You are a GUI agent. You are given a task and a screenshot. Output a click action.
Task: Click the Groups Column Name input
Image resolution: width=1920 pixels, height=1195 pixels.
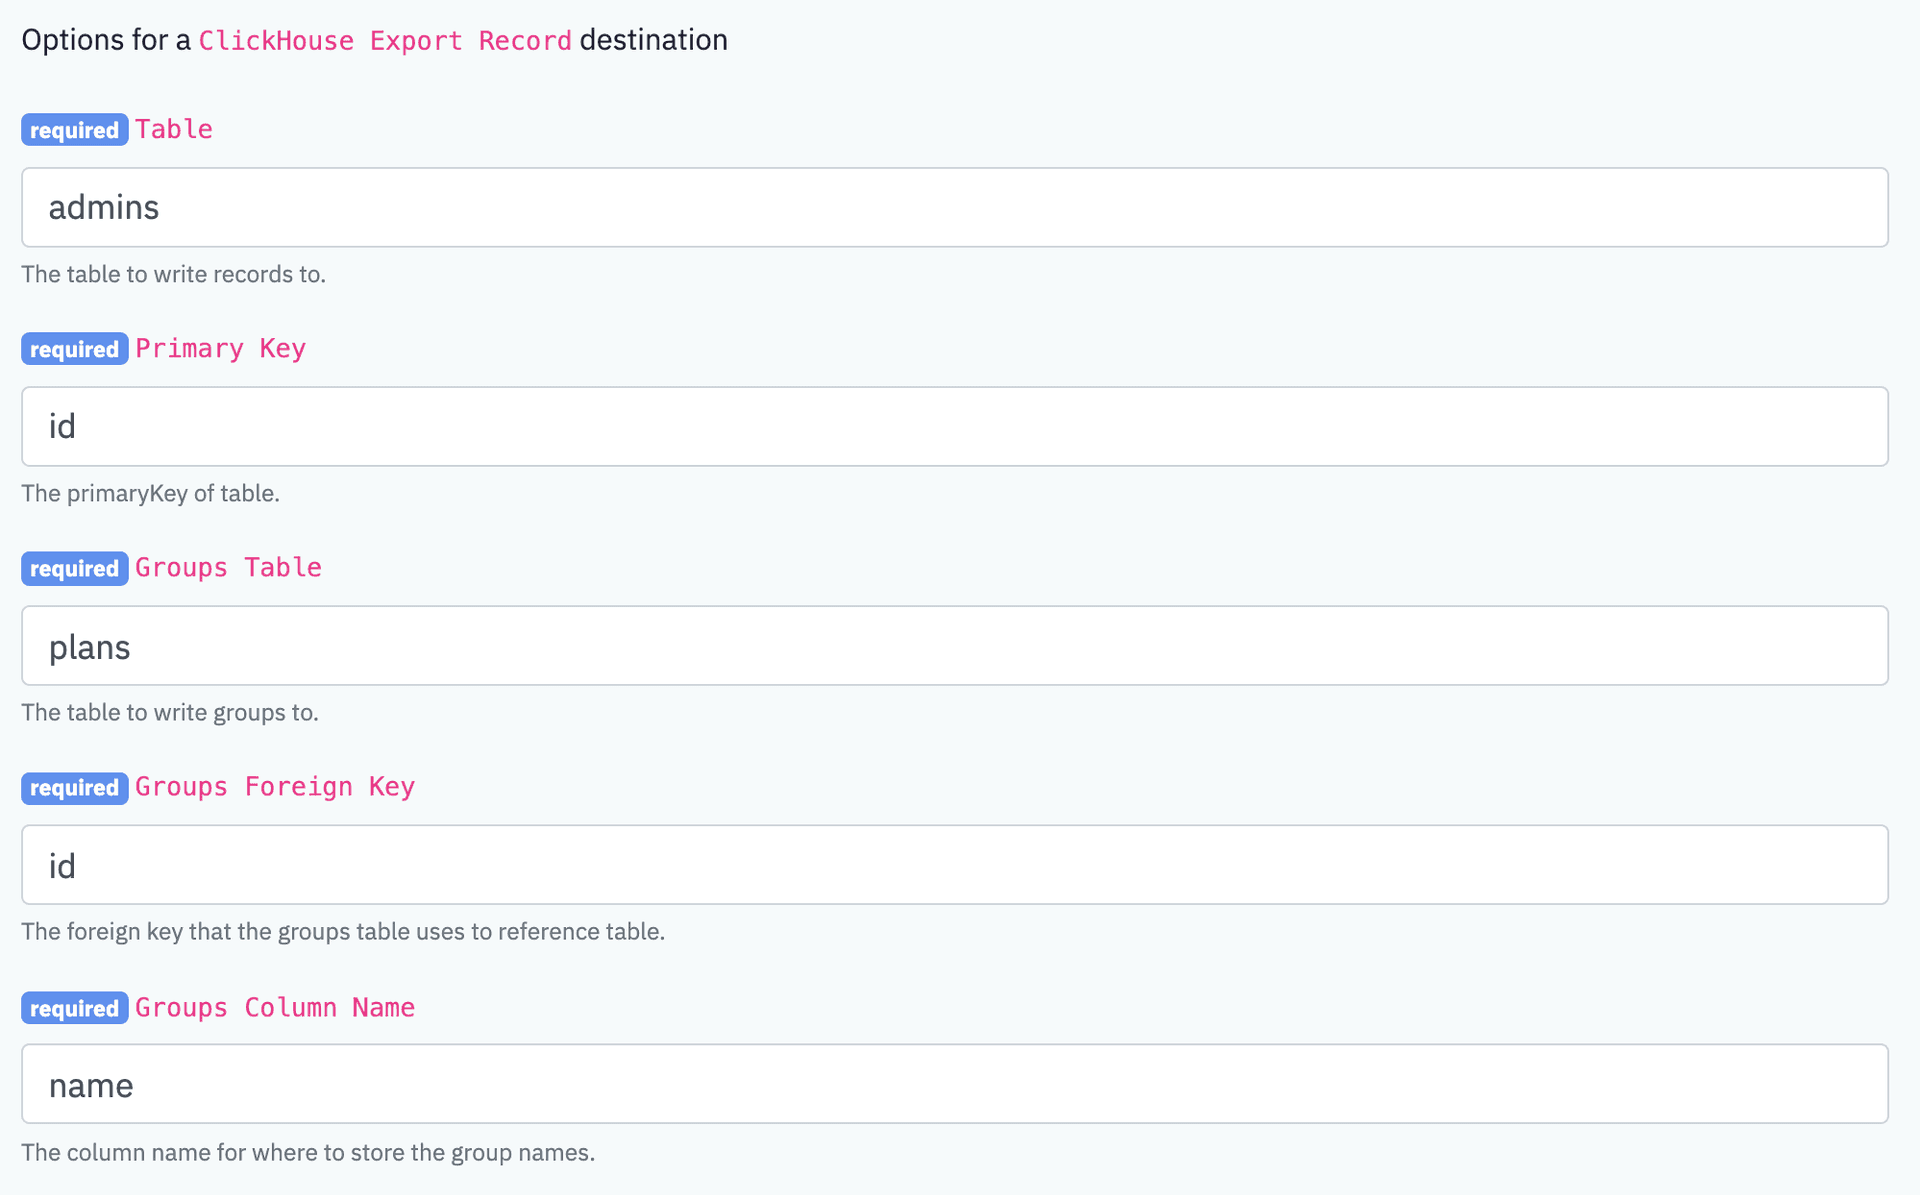coord(955,1084)
